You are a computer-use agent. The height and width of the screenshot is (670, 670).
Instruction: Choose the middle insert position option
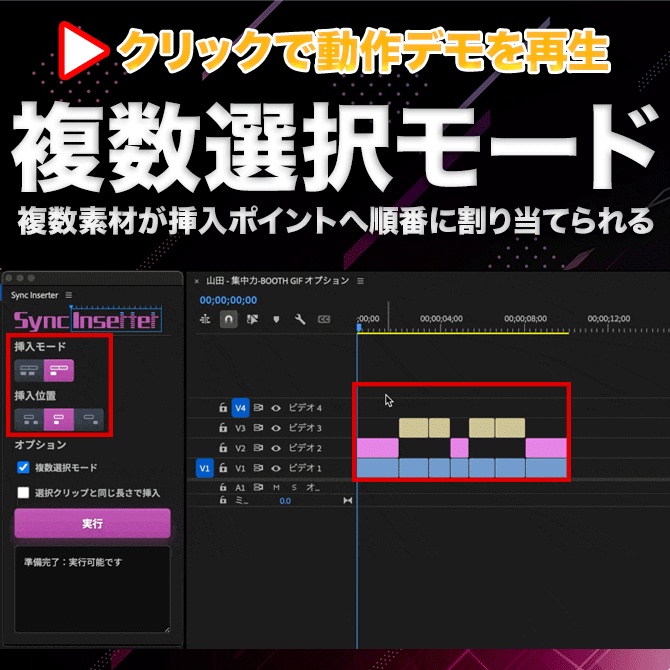coord(59,419)
